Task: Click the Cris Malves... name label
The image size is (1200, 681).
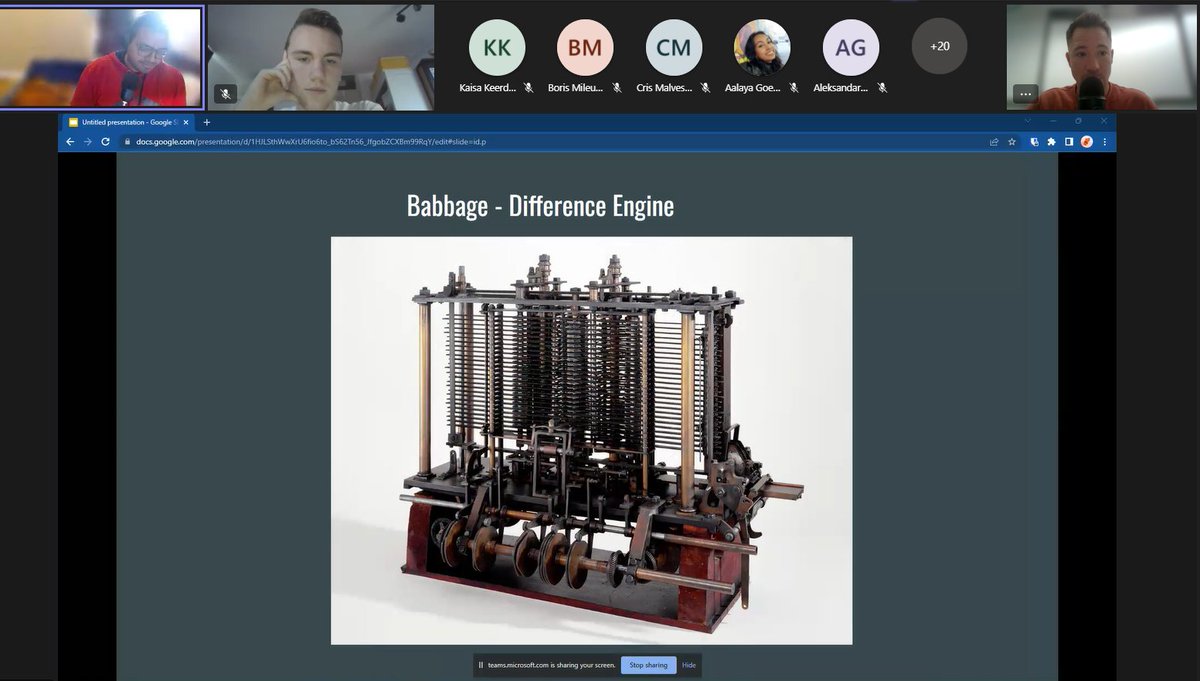Action: pos(664,88)
